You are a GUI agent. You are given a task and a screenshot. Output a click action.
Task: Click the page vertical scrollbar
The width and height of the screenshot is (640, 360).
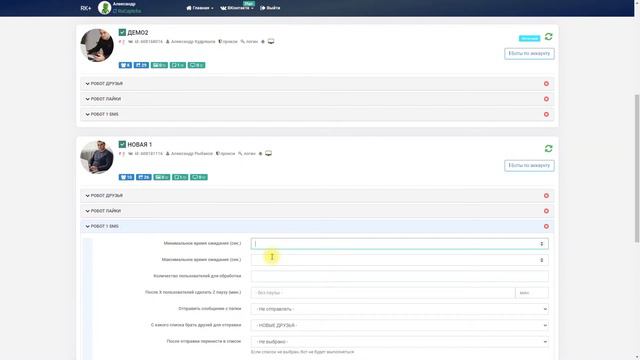tap(637, 169)
